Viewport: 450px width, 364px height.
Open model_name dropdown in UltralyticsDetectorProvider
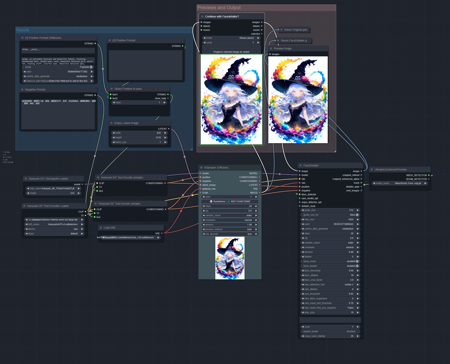pos(400,183)
